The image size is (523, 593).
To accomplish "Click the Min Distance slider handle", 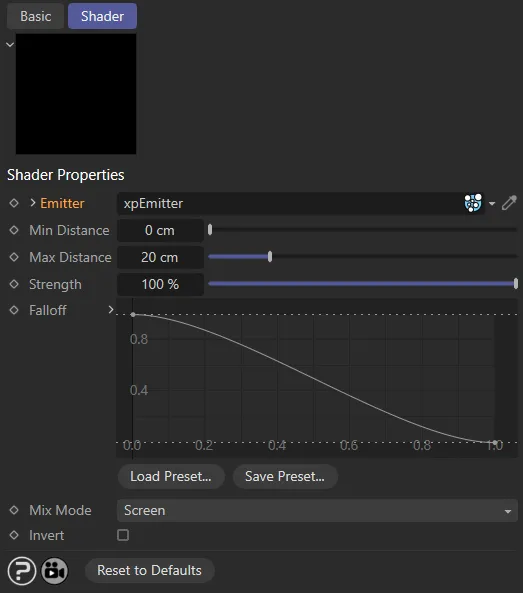I will pyautogui.click(x=210, y=230).
